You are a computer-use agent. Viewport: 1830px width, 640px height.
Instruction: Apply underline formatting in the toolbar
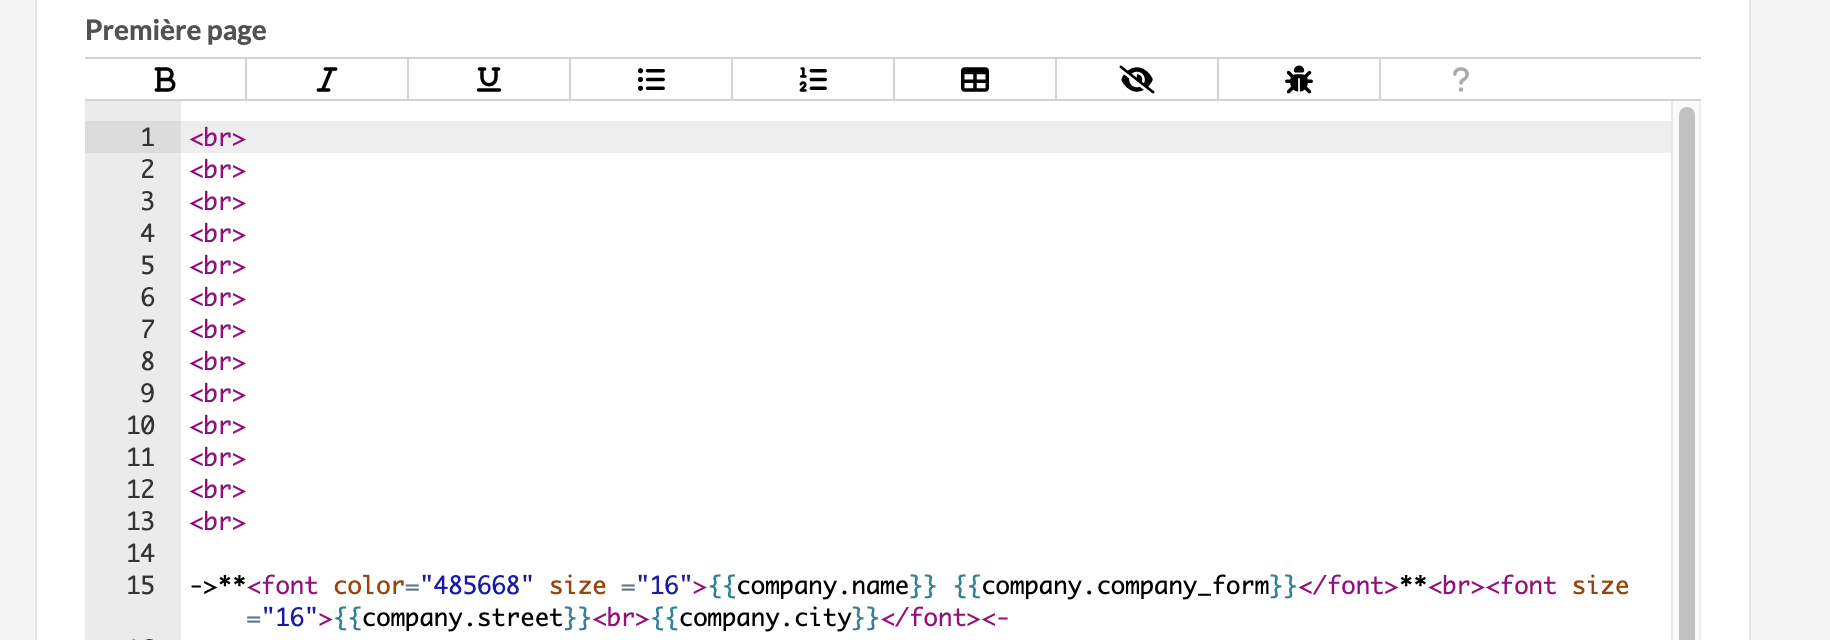489,79
